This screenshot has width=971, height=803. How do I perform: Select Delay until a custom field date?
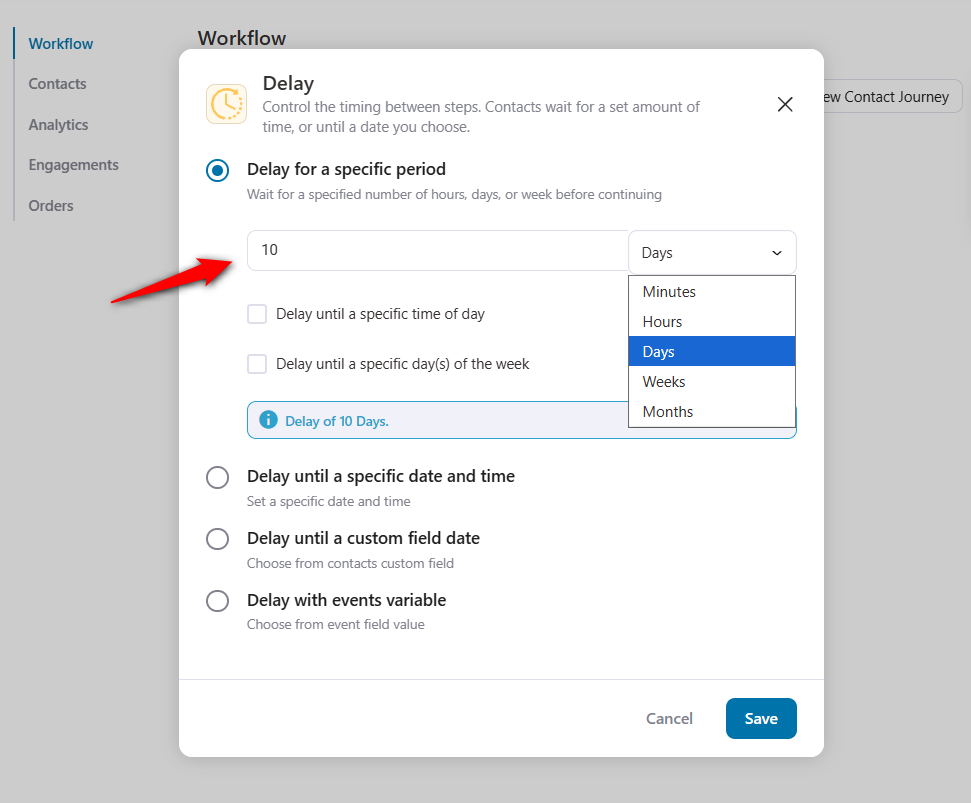click(x=217, y=539)
